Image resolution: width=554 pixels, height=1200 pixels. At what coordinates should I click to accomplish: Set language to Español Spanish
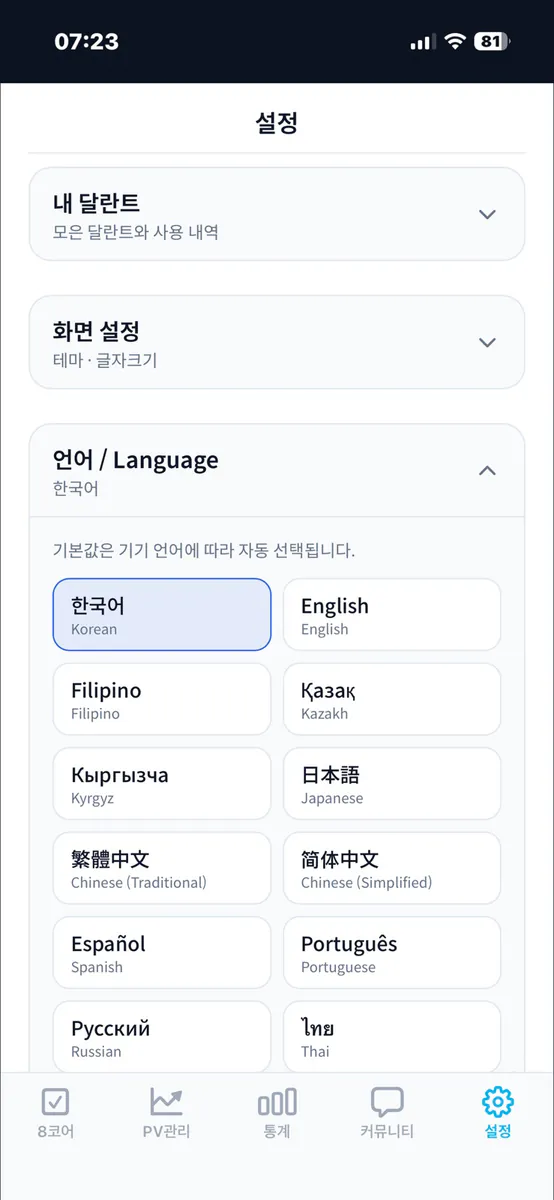tap(162, 953)
